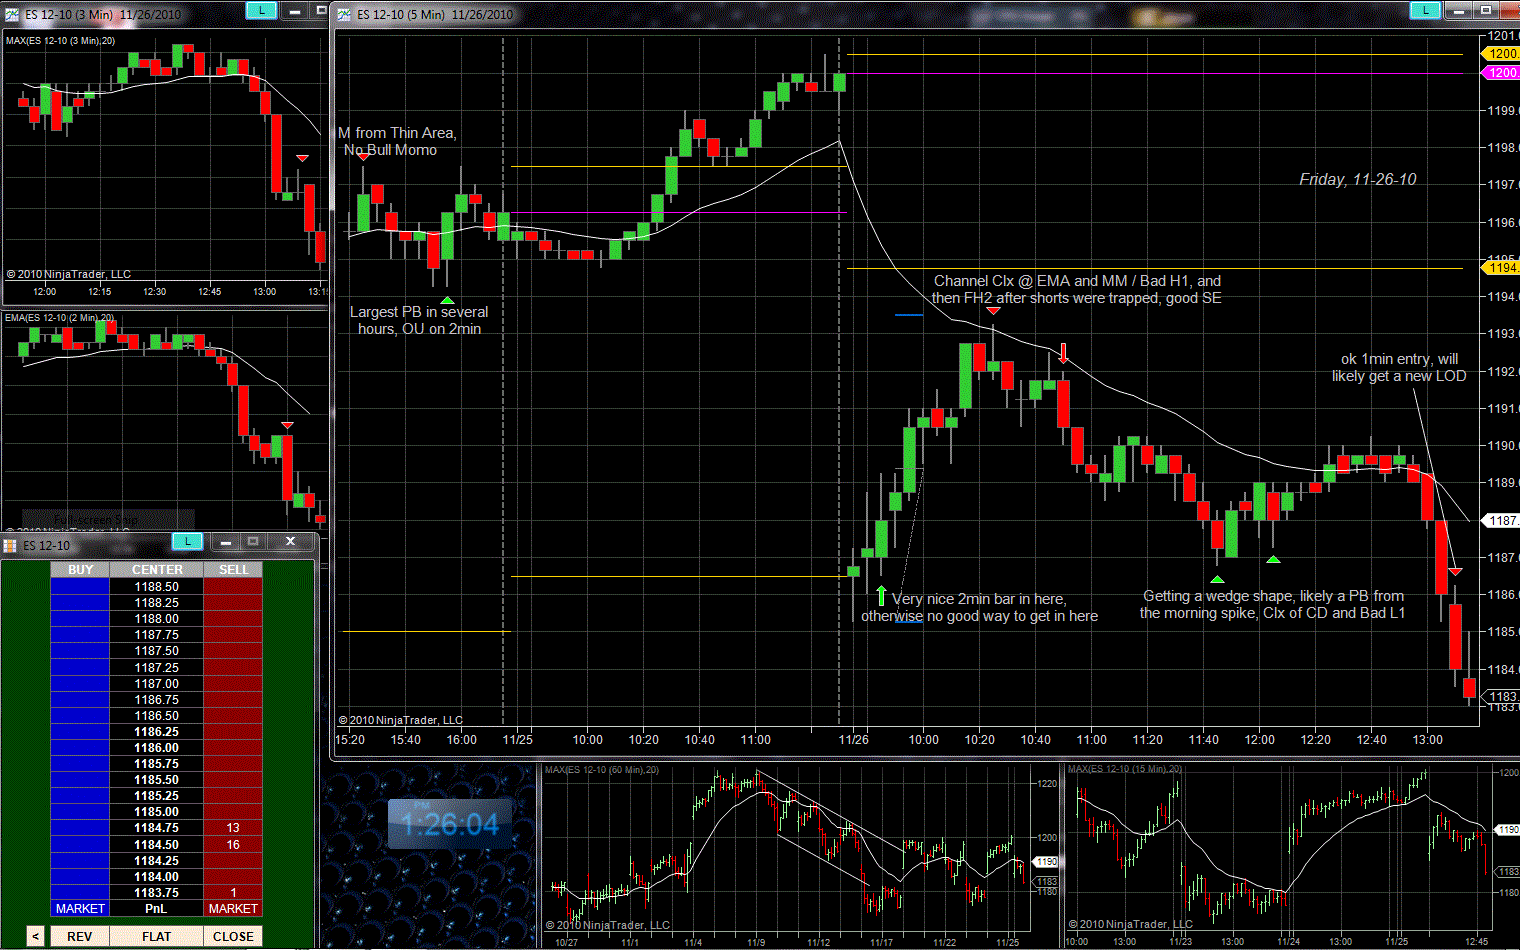Click the 5 Min chart window icon
The height and width of the screenshot is (950, 1520).
[x=344, y=14]
